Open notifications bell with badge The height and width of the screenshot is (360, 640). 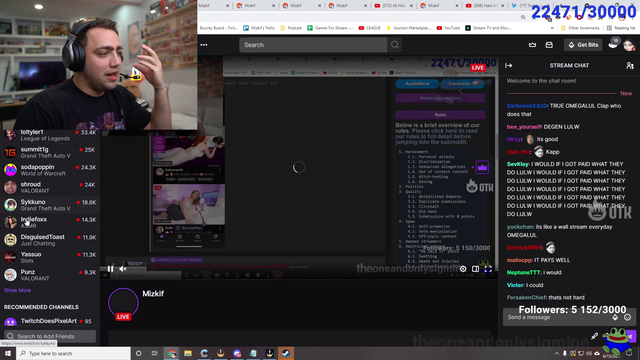click(x=613, y=44)
